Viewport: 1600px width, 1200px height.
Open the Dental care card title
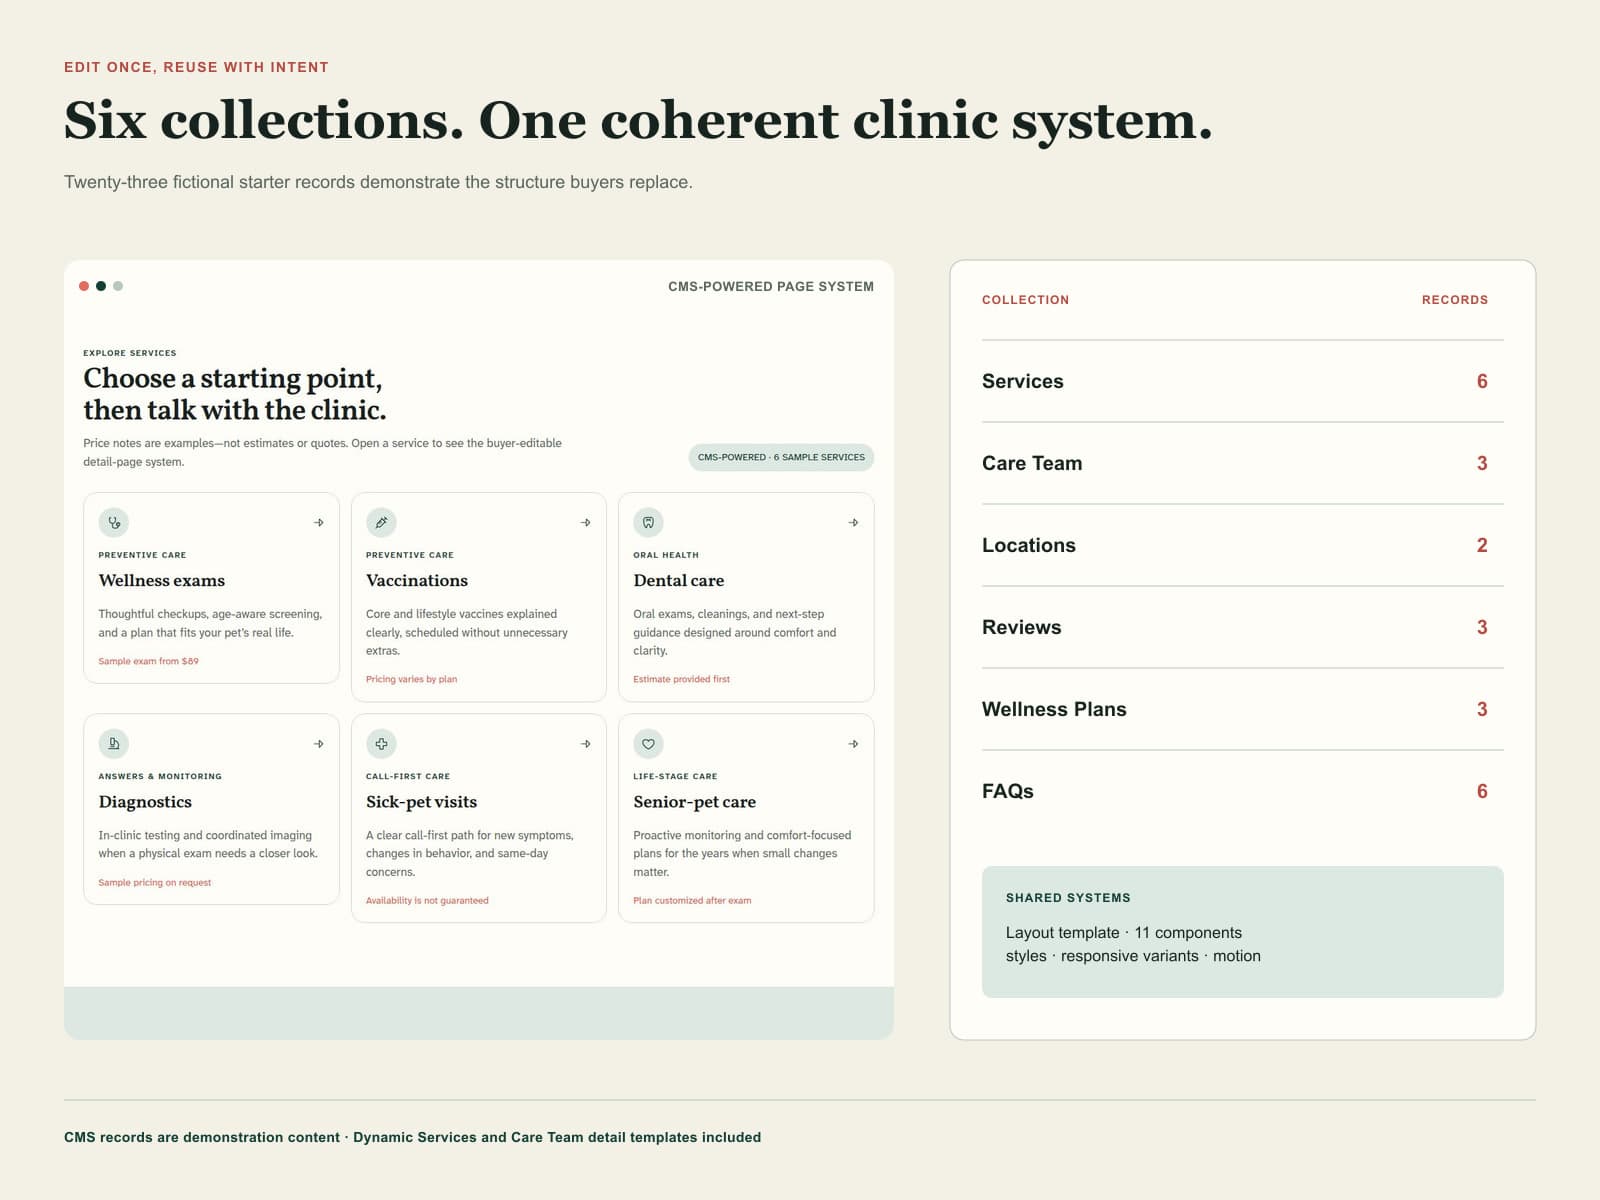pyautogui.click(x=678, y=580)
